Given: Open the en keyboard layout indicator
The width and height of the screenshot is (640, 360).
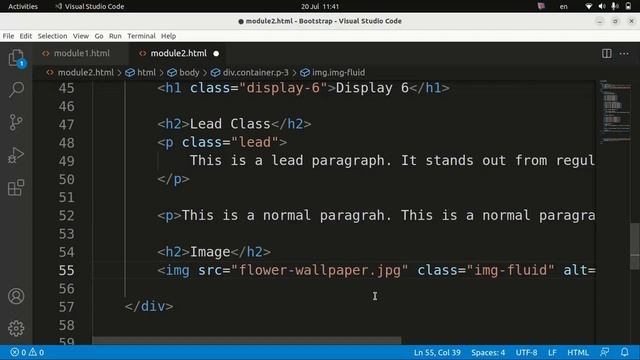Looking at the screenshot, I should click(563, 6).
